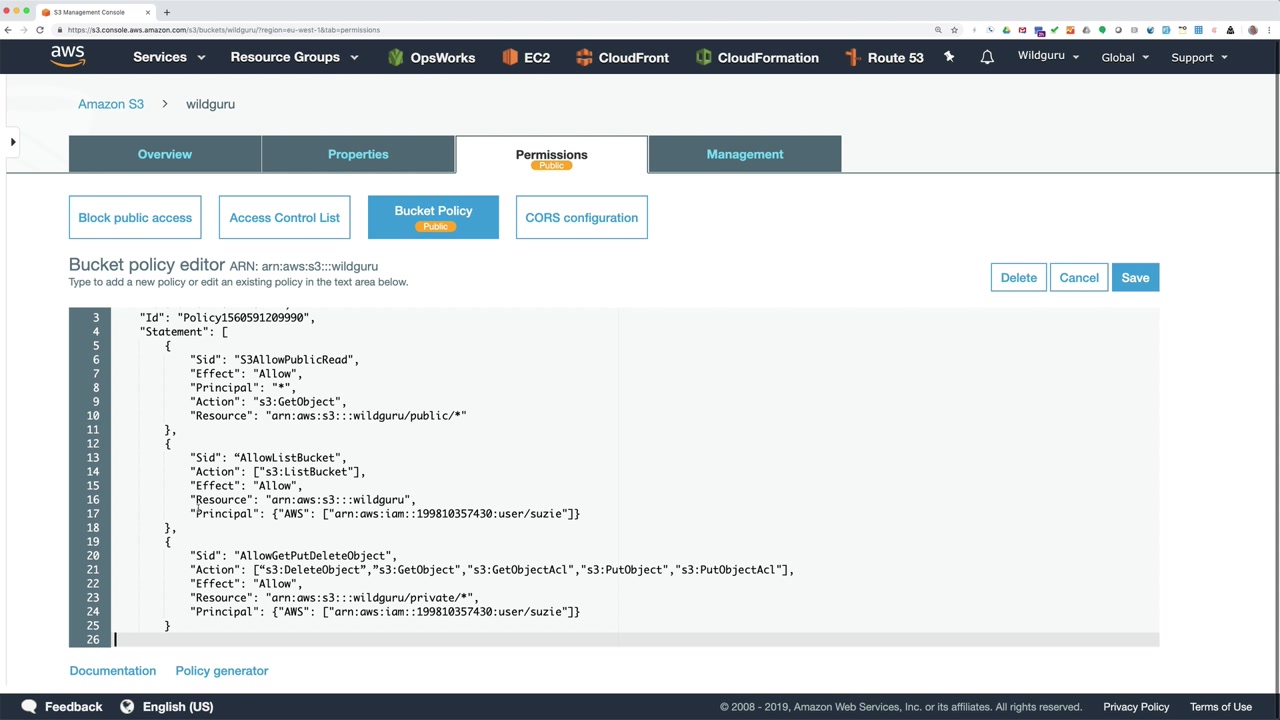Screen dimensions: 1280x720
Task: Switch to the Overview tab
Action: (165, 154)
